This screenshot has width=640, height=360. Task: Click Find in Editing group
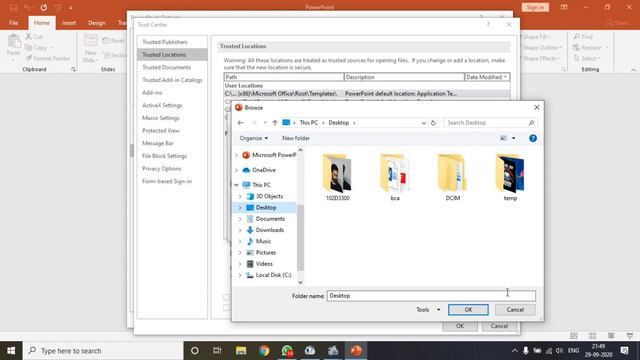point(583,37)
